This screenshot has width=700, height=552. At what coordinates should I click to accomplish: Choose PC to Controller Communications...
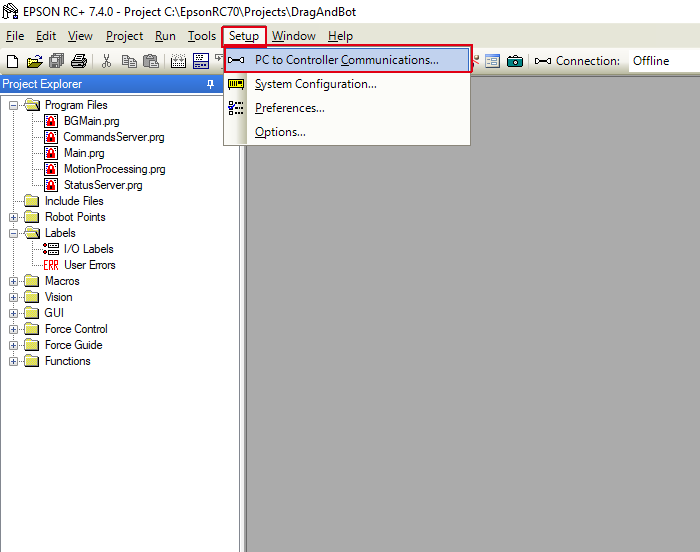coord(347,60)
